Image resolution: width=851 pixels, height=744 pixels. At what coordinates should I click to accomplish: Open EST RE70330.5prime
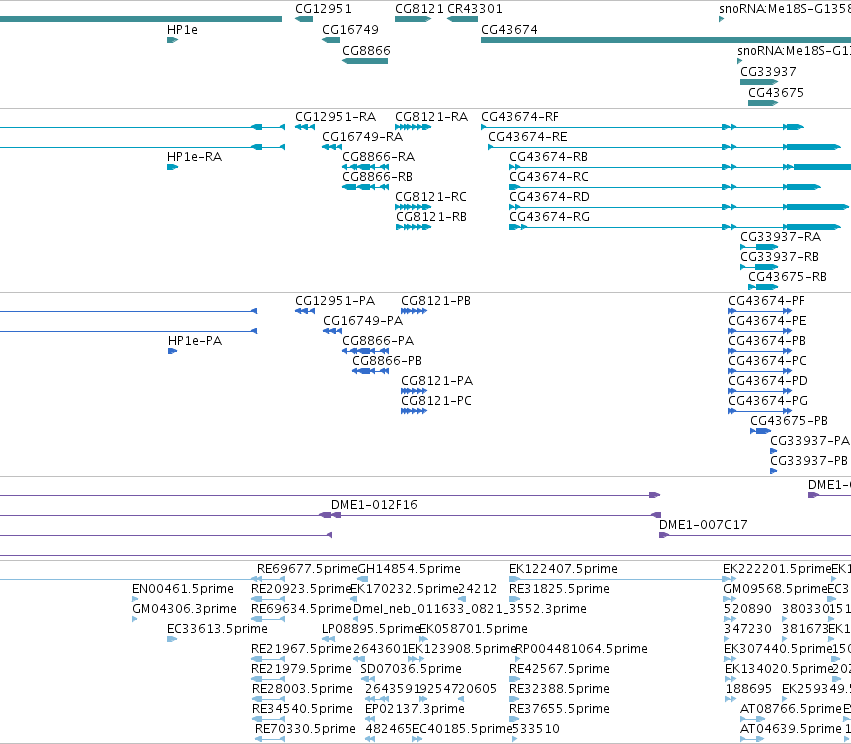coord(305,729)
